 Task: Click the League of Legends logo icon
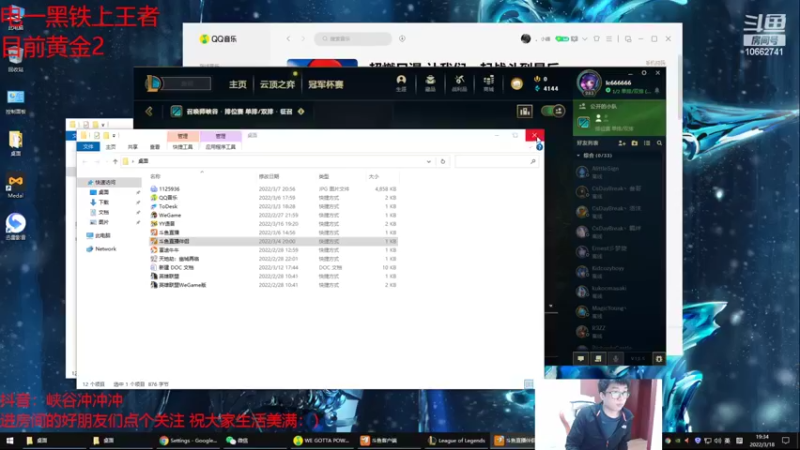(153, 83)
